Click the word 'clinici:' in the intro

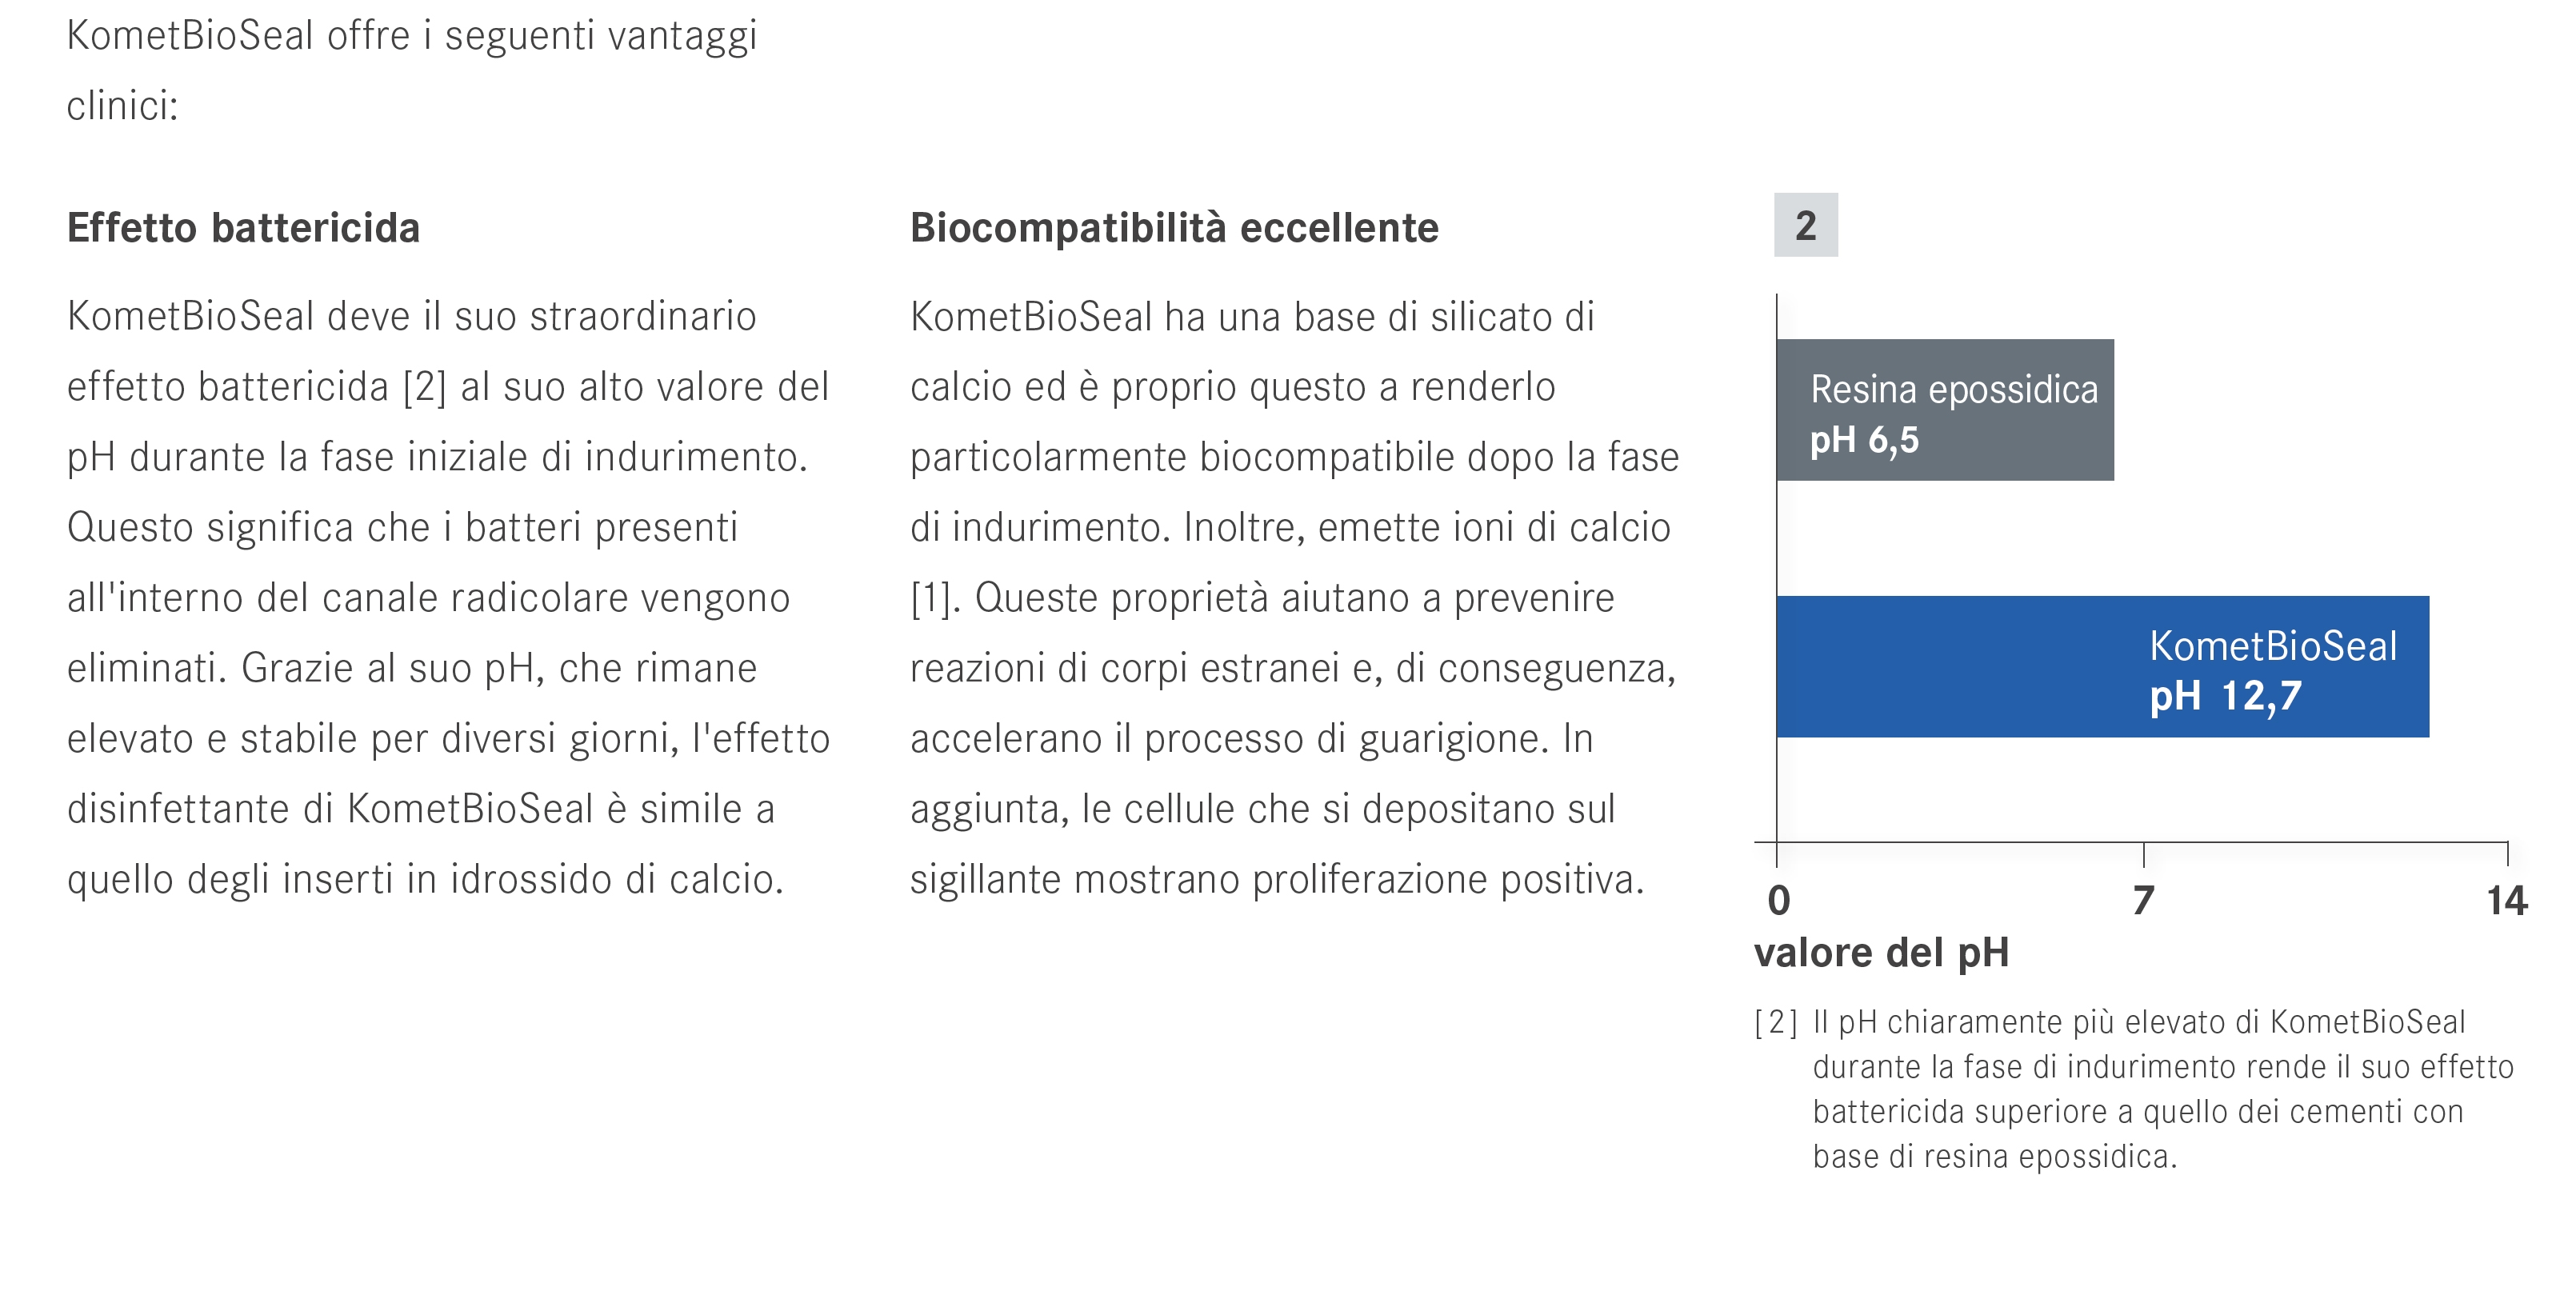pyautogui.click(x=122, y=106)
